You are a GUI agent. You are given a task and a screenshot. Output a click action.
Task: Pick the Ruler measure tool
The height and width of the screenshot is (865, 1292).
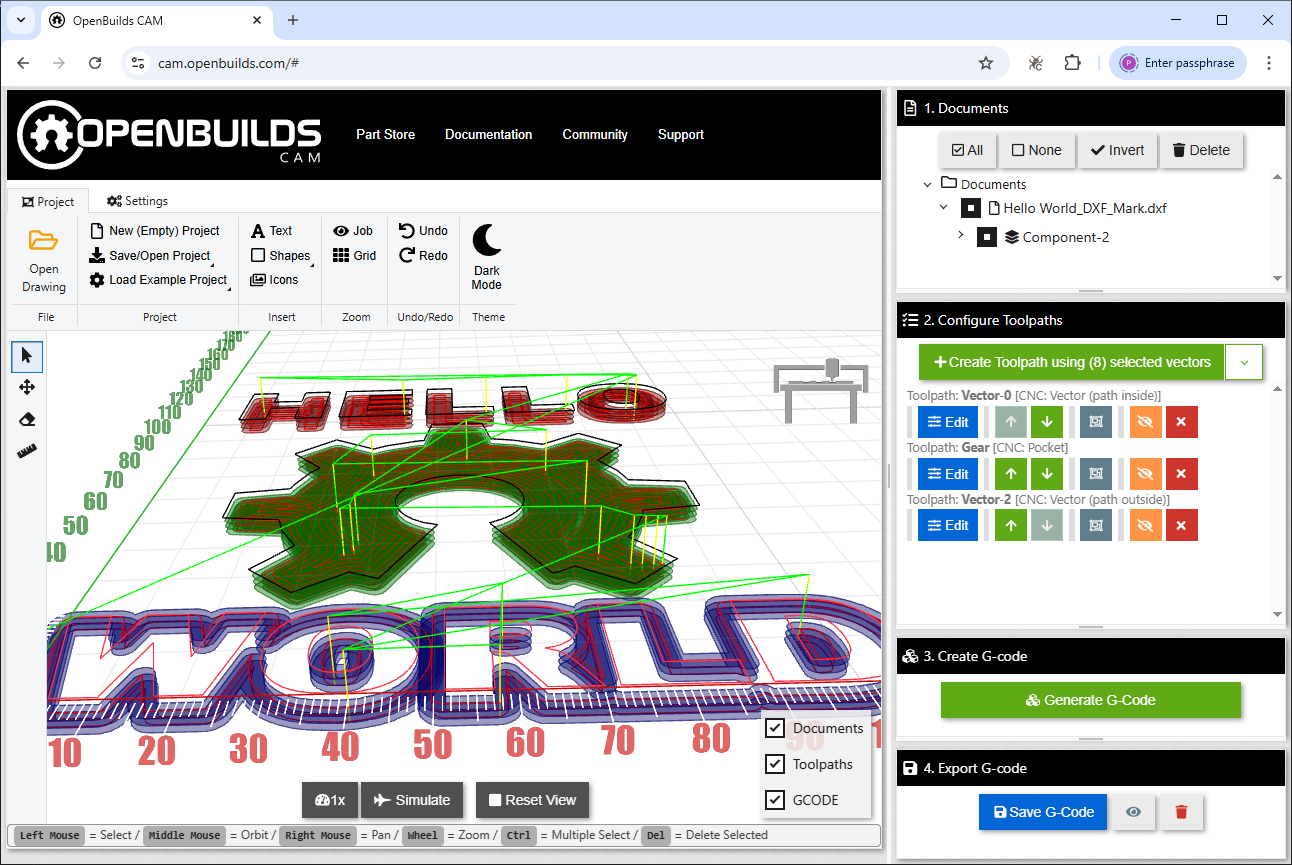tap(27, 451)
